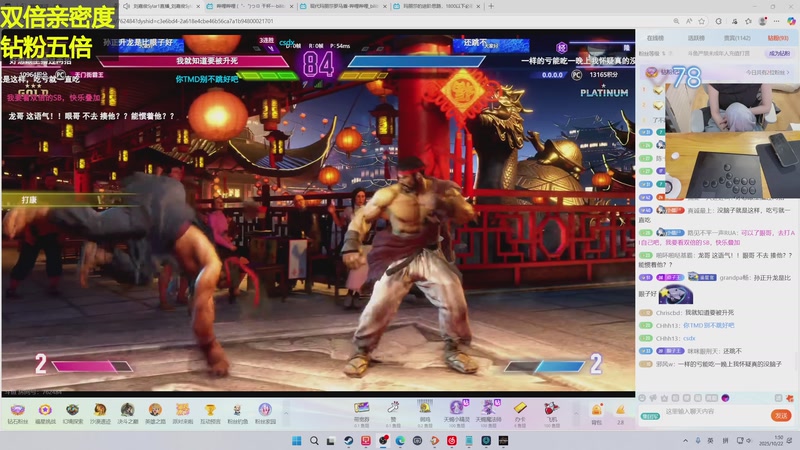Open the browser favorites list icon
The height and width of the screenshot is (450, 800).
748,21
